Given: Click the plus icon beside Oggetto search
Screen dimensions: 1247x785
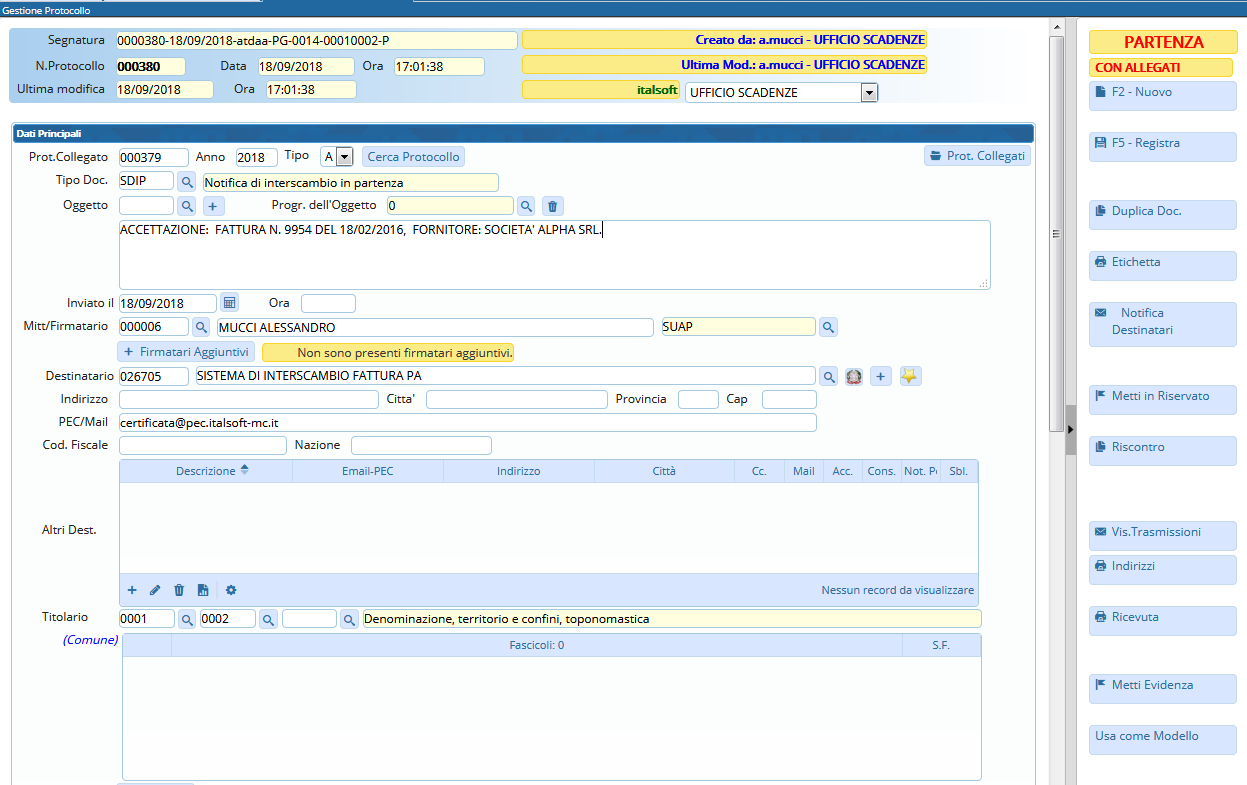Looking at the screenshot, I should coord(213,206).
